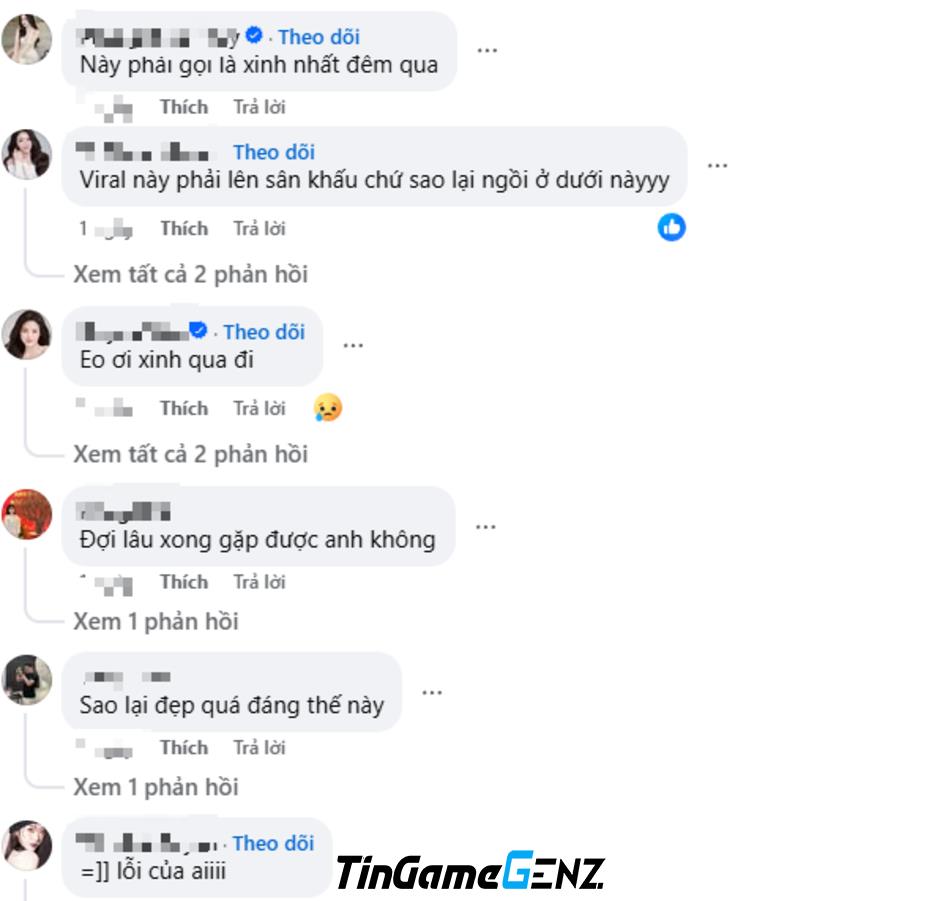The image size is (940, 901).
Task: Open options menu for 'xinh nhất đêm qua' comment
Action: (x=487, y=50)
